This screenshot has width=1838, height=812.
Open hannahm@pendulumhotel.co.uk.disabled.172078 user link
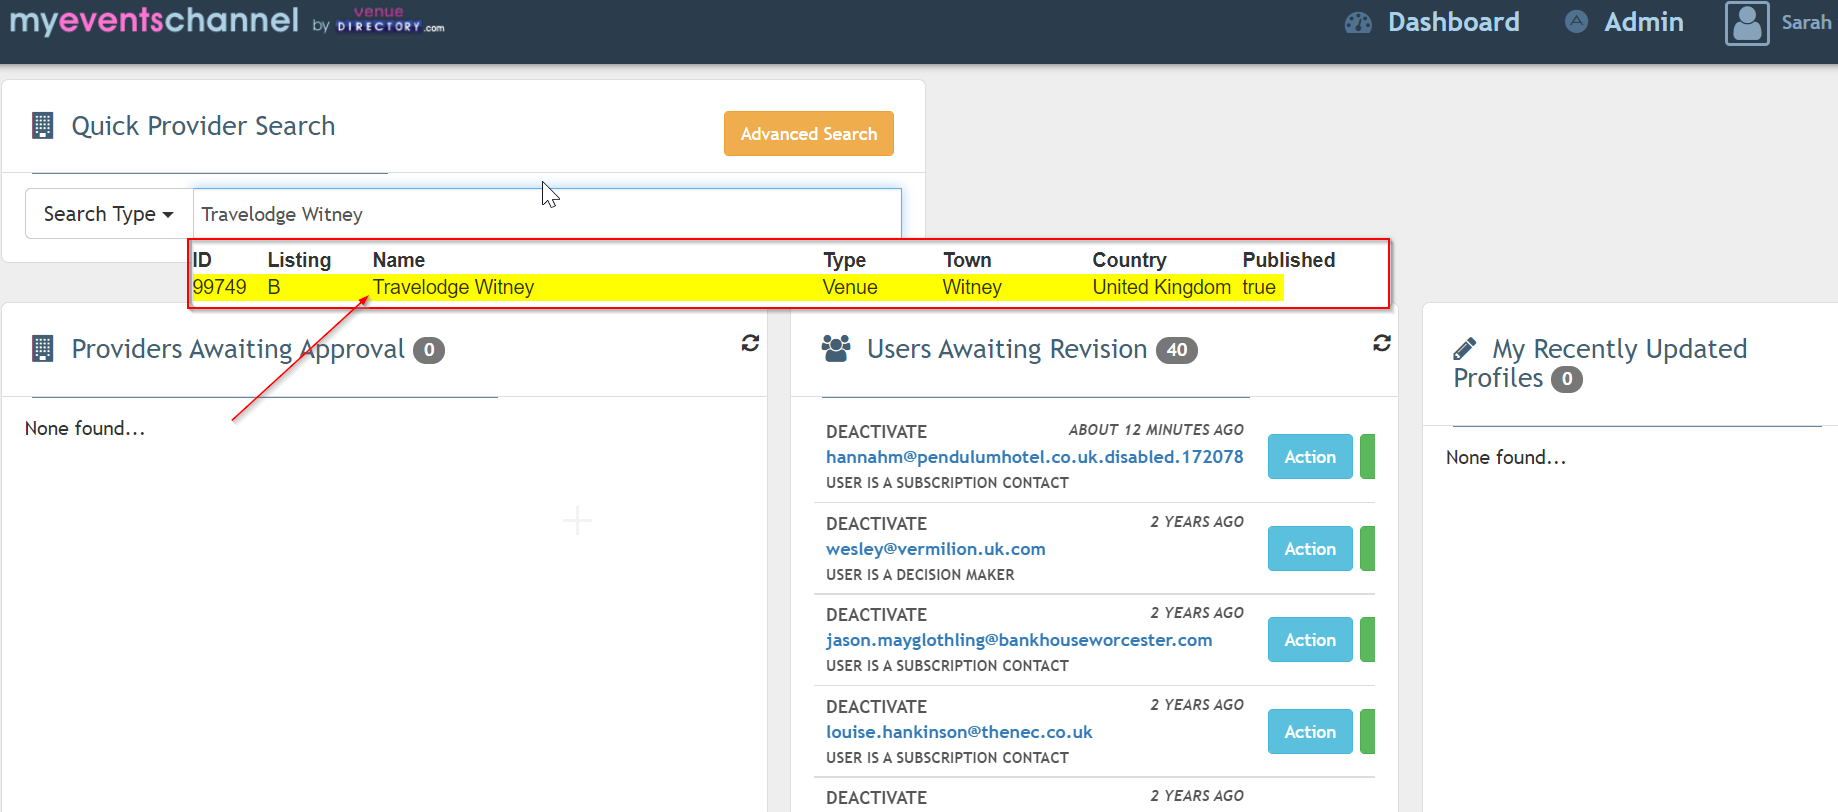(x=1035, y=457)
